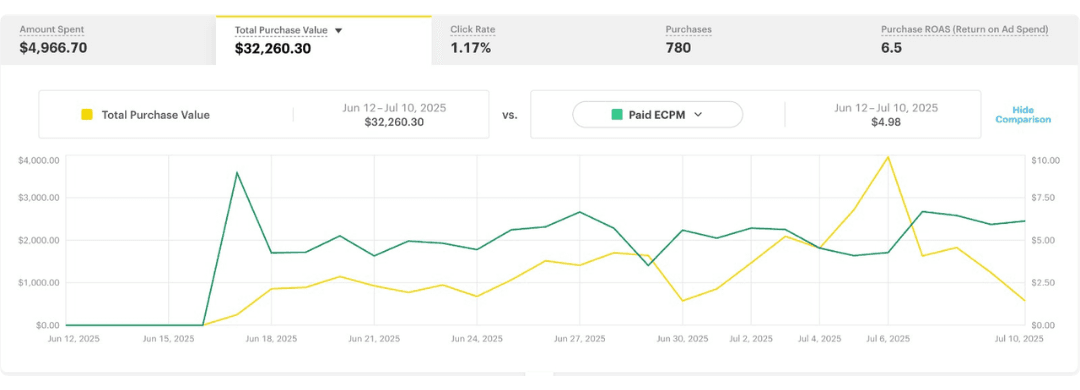Click the Jun 18, 2025 axis label

point(271,339)
